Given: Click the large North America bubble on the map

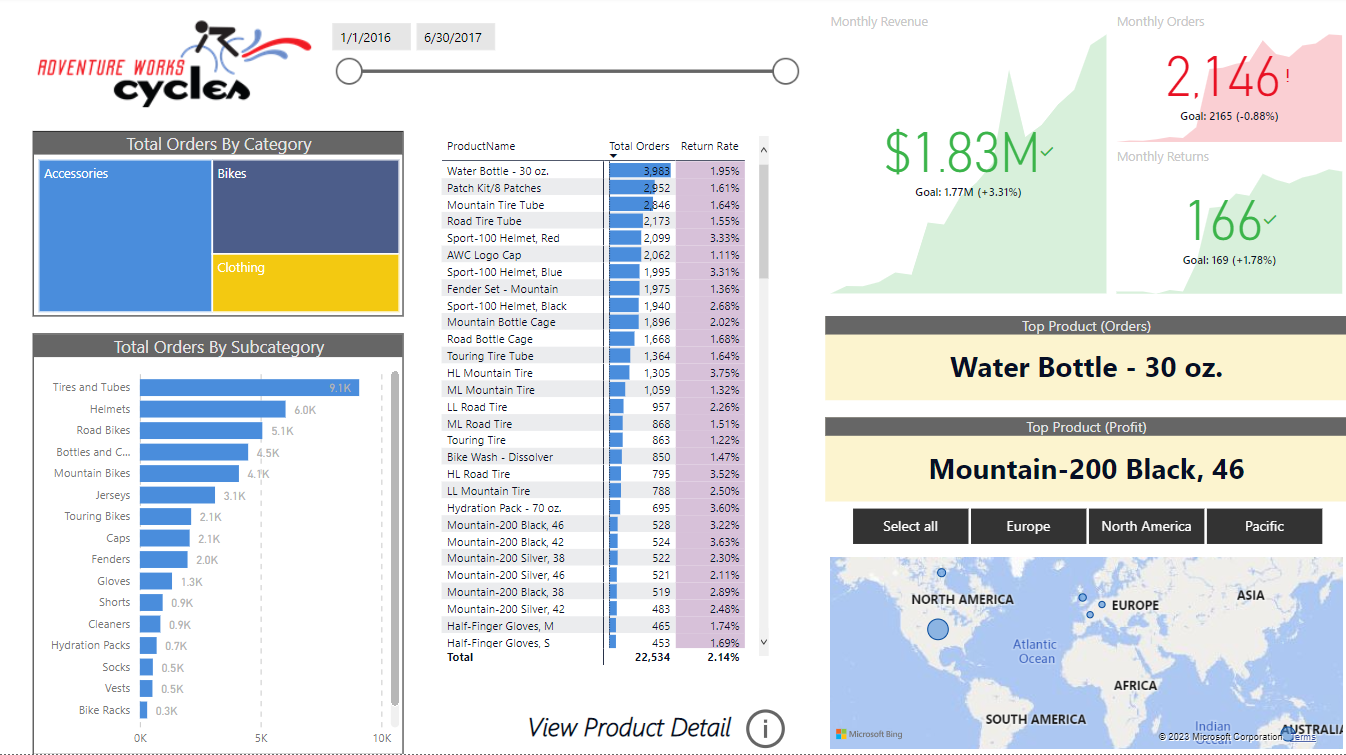Looking at the screenshot, I should point(937,630).
